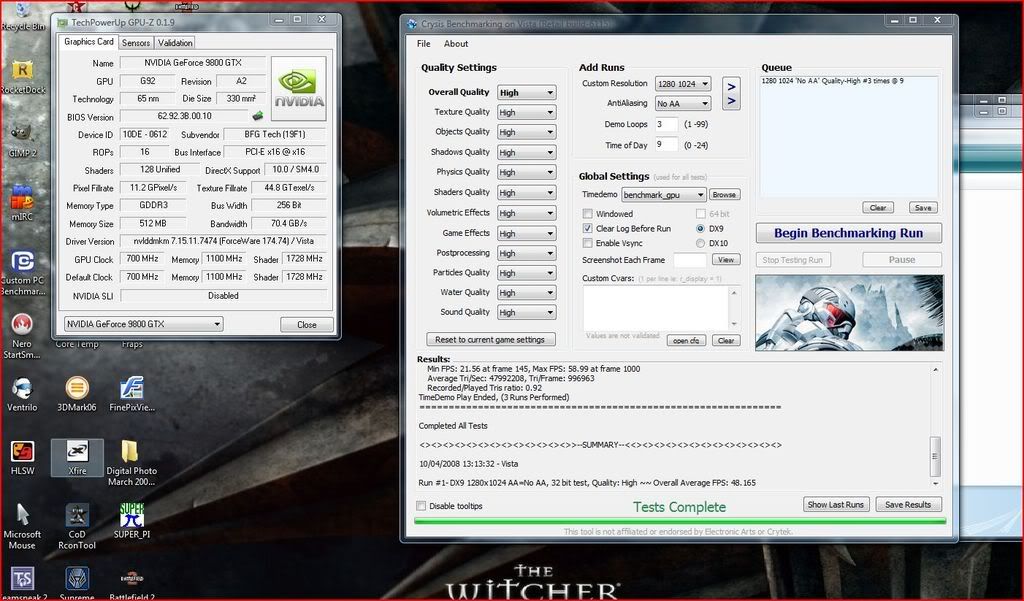Click the GPU-Z Close button
The width and height of the screenshot is (1024, 601).
coord(307,325)
